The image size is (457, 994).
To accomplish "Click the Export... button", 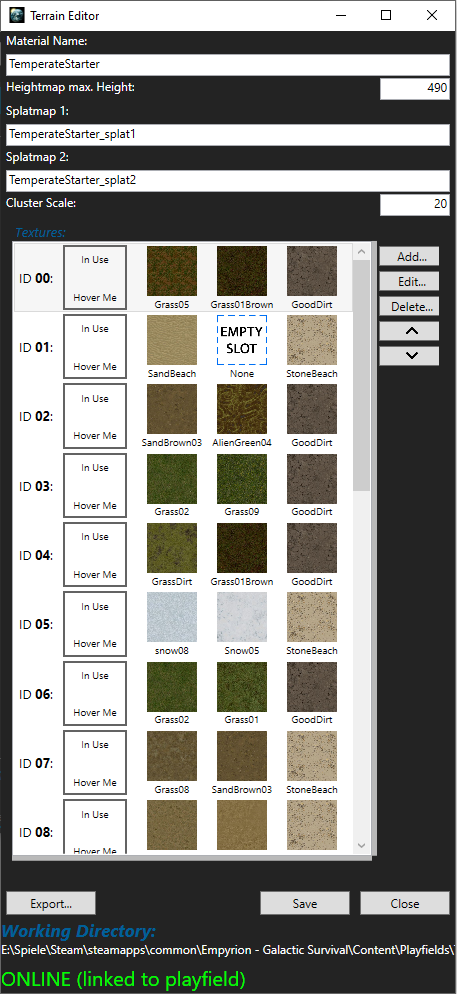I will 51,903.
